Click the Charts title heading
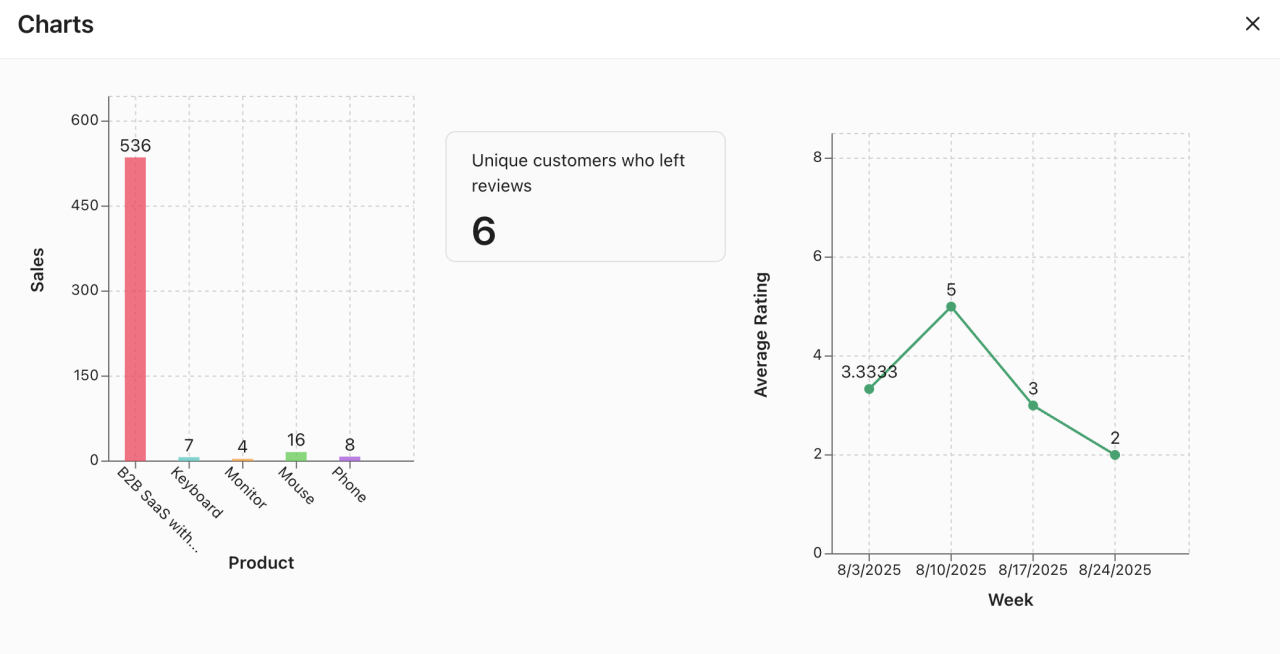1280x654 pixels. click(x=55, y=24)
